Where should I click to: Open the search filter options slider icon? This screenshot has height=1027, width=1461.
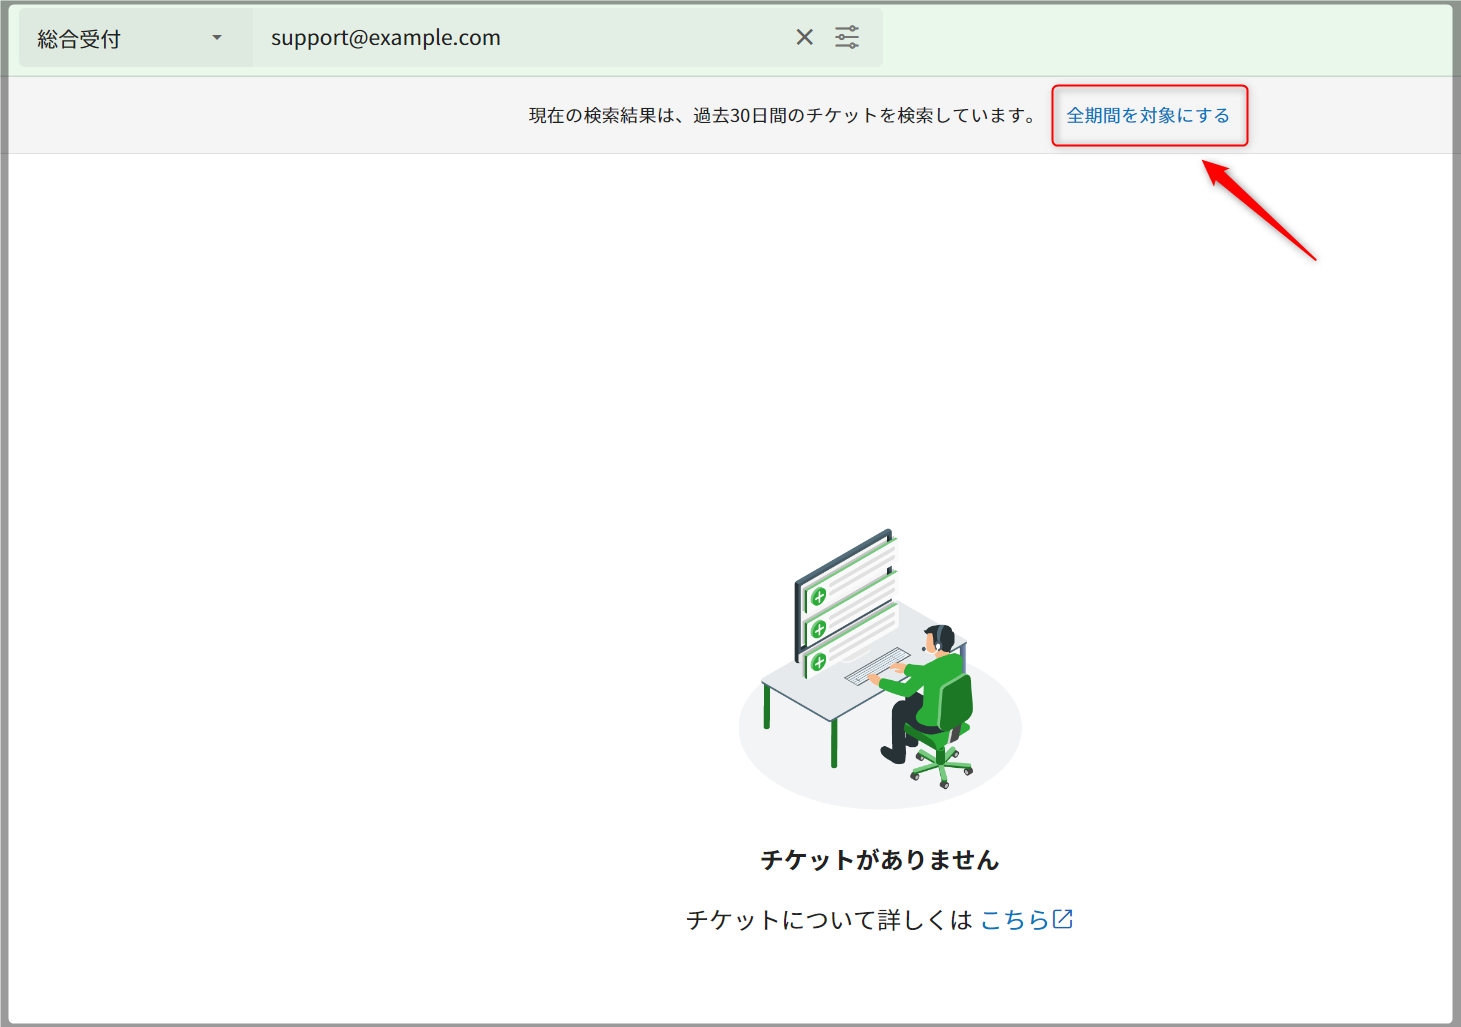click(847, 38)
